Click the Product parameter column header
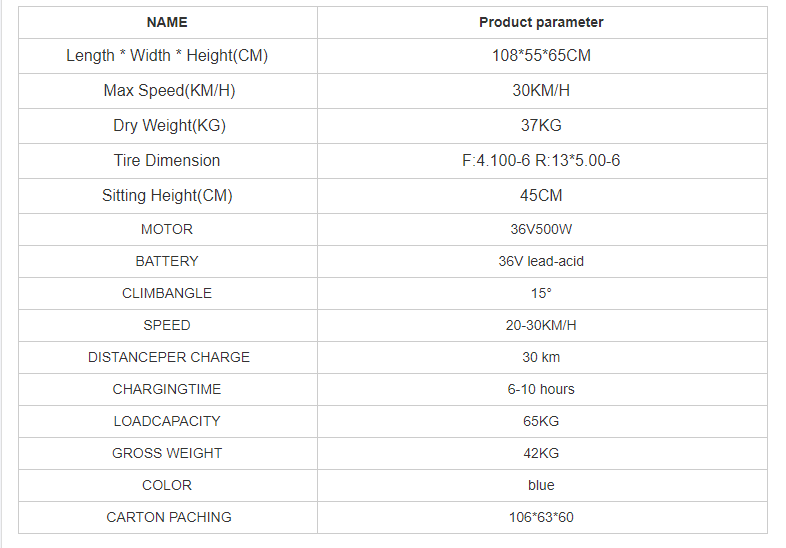The width and height of the screenshot is (786, 548). tap(541, 22)
